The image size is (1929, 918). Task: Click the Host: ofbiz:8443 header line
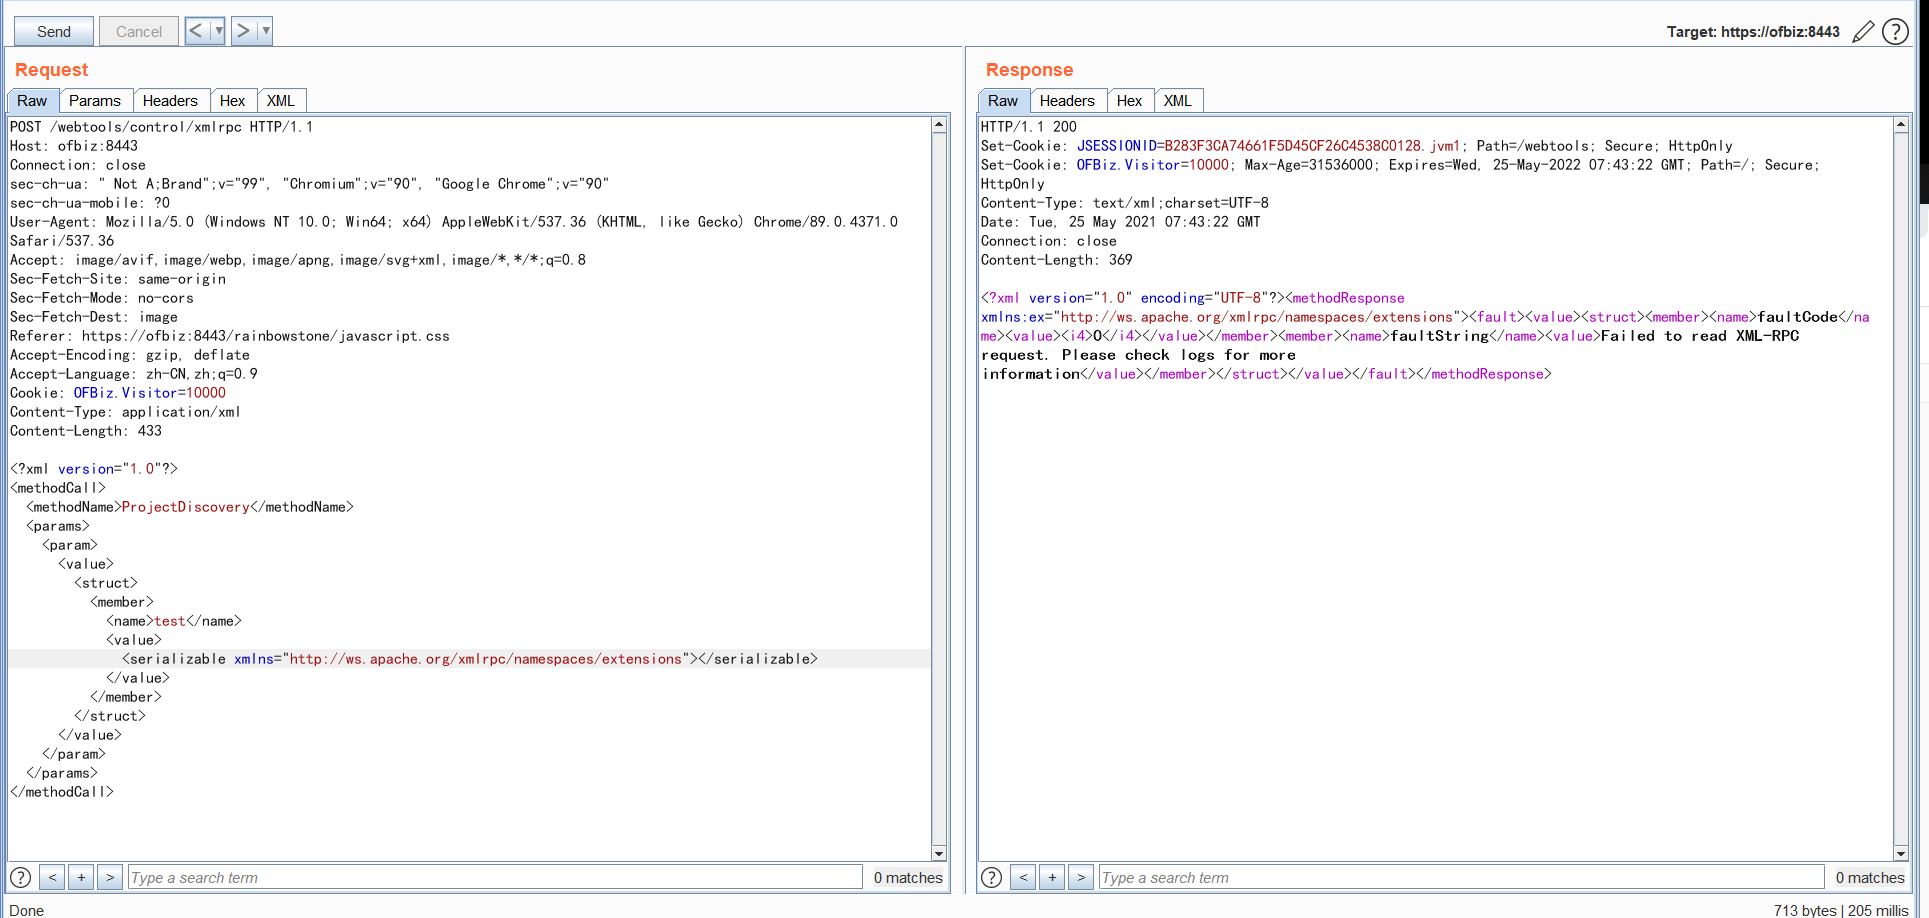[74, 146]
